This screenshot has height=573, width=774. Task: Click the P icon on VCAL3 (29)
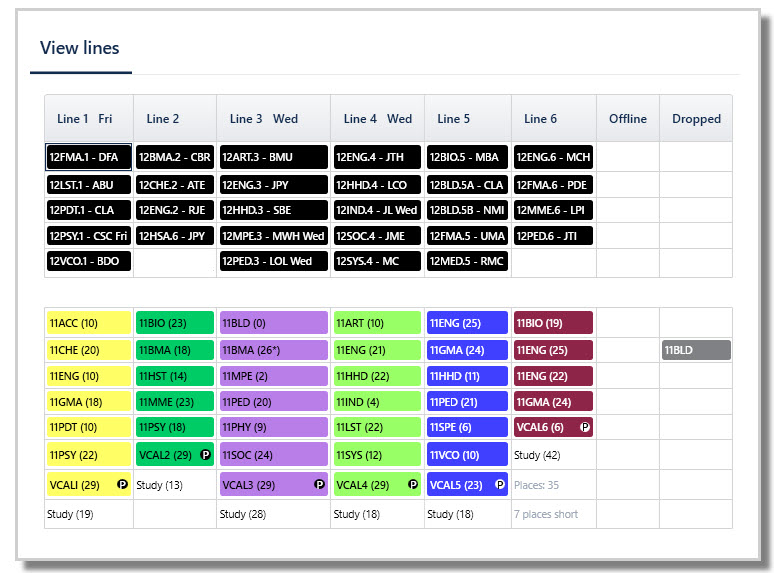pyautogui.click(x=319, y=484)
